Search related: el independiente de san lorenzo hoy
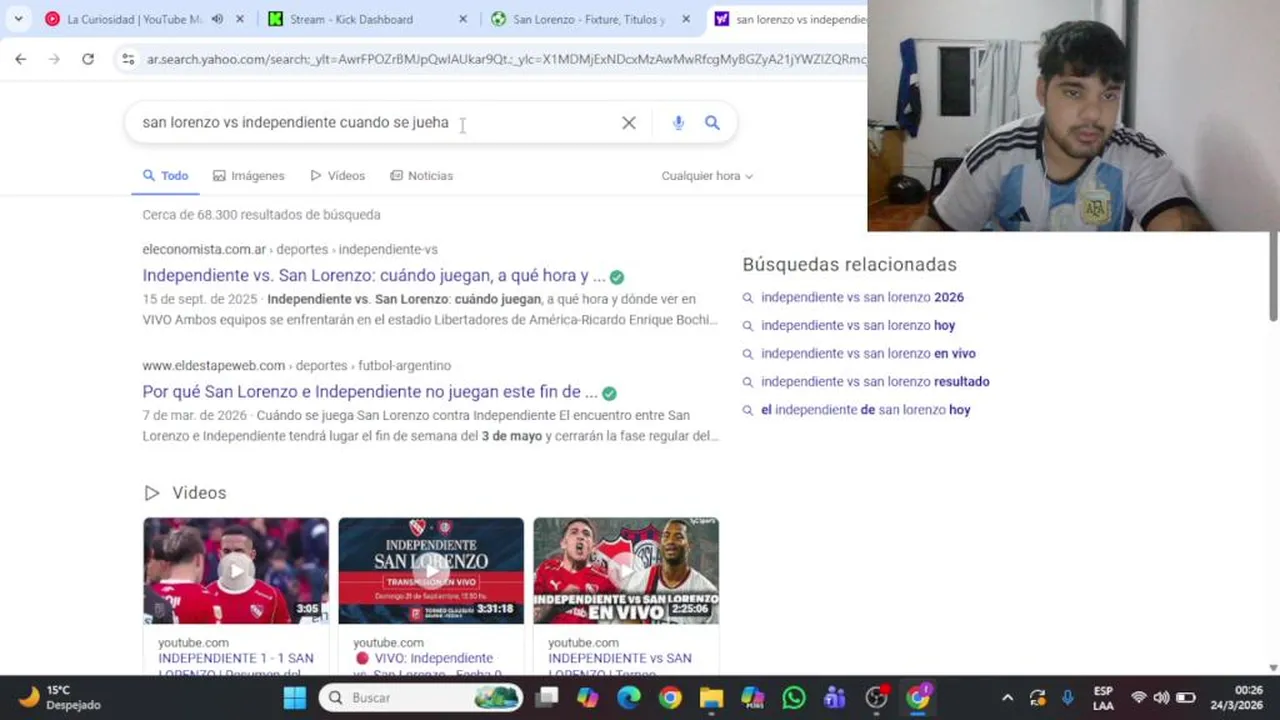Image resolution: width=1280 pixels, height=720 pixels. (866, 409)
